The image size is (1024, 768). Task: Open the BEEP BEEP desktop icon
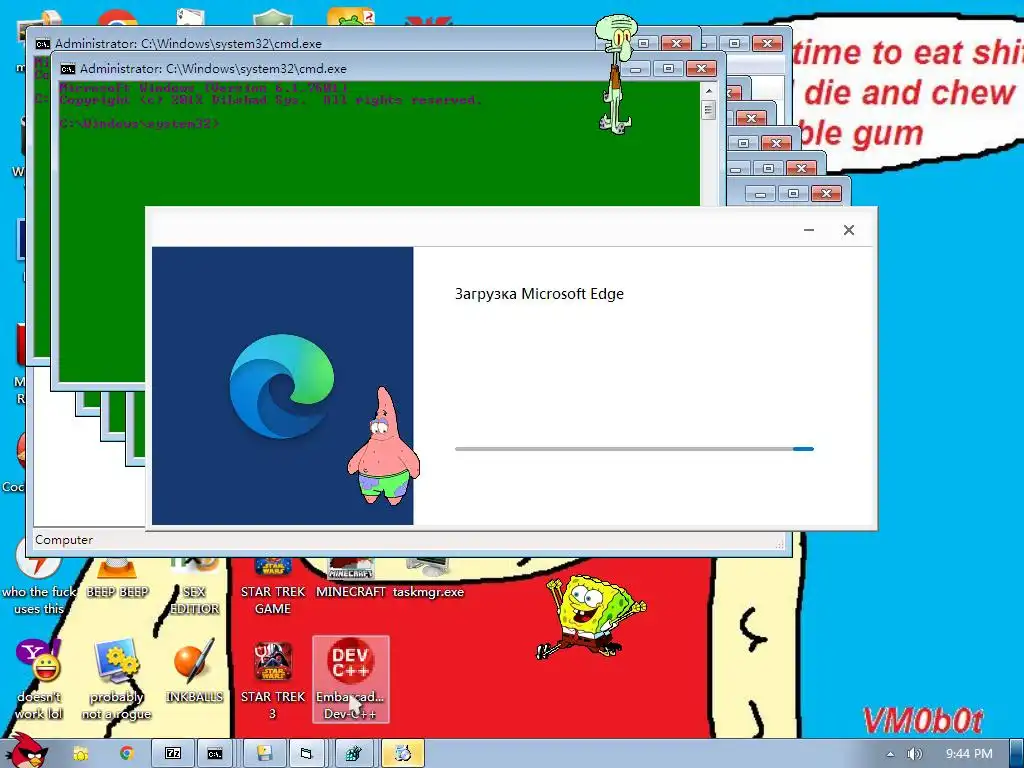117,581
